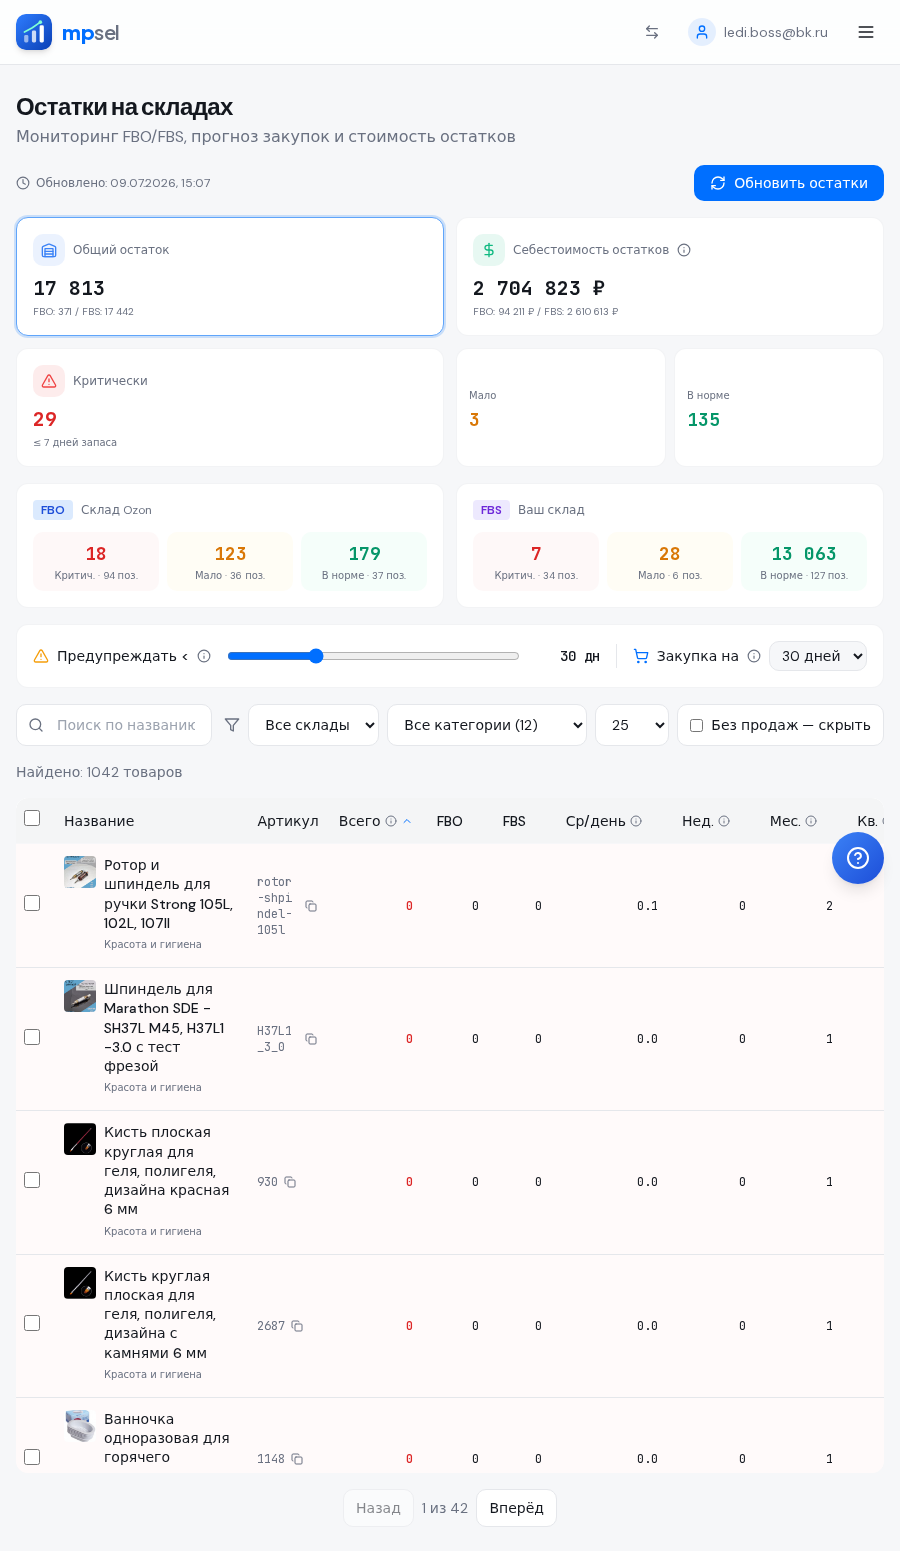This screenshot has width=900, height=1551.
Task: Sort by the Мес. column header
Action: (785, 821)
